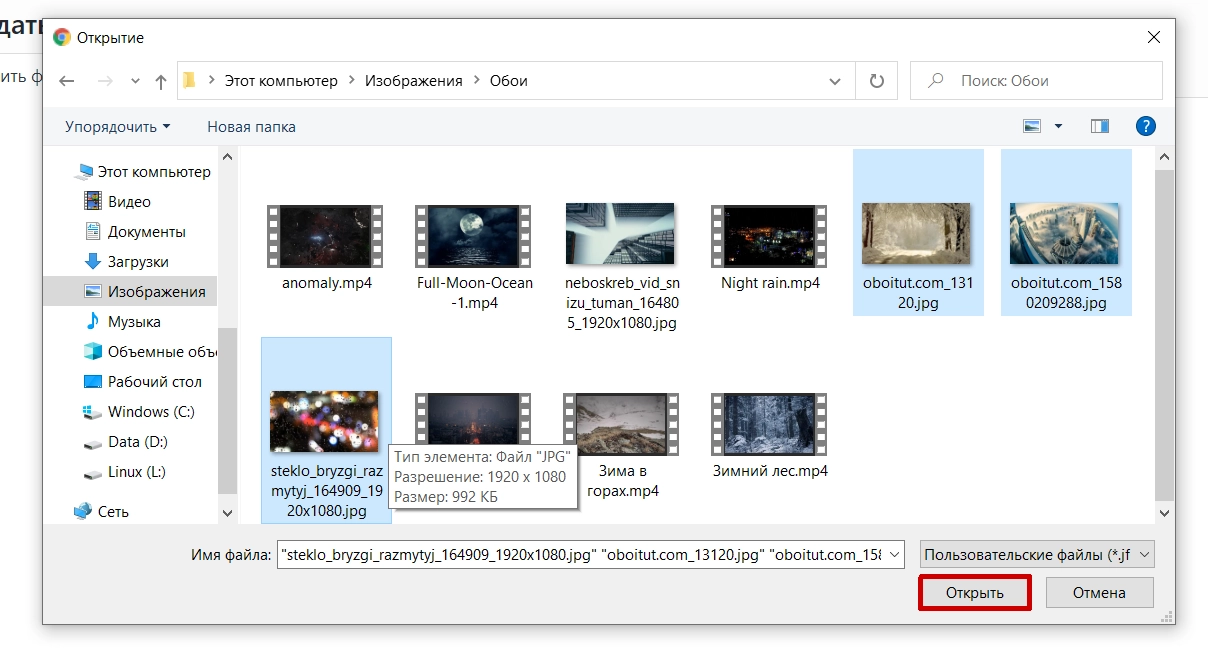
Task: Expand the Упорядочить dropdown menu
Action: [117, 127]
